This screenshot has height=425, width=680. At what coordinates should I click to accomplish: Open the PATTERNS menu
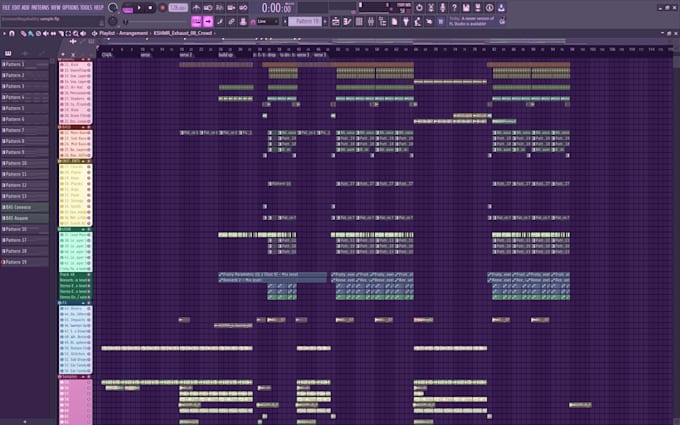(41, 7)
